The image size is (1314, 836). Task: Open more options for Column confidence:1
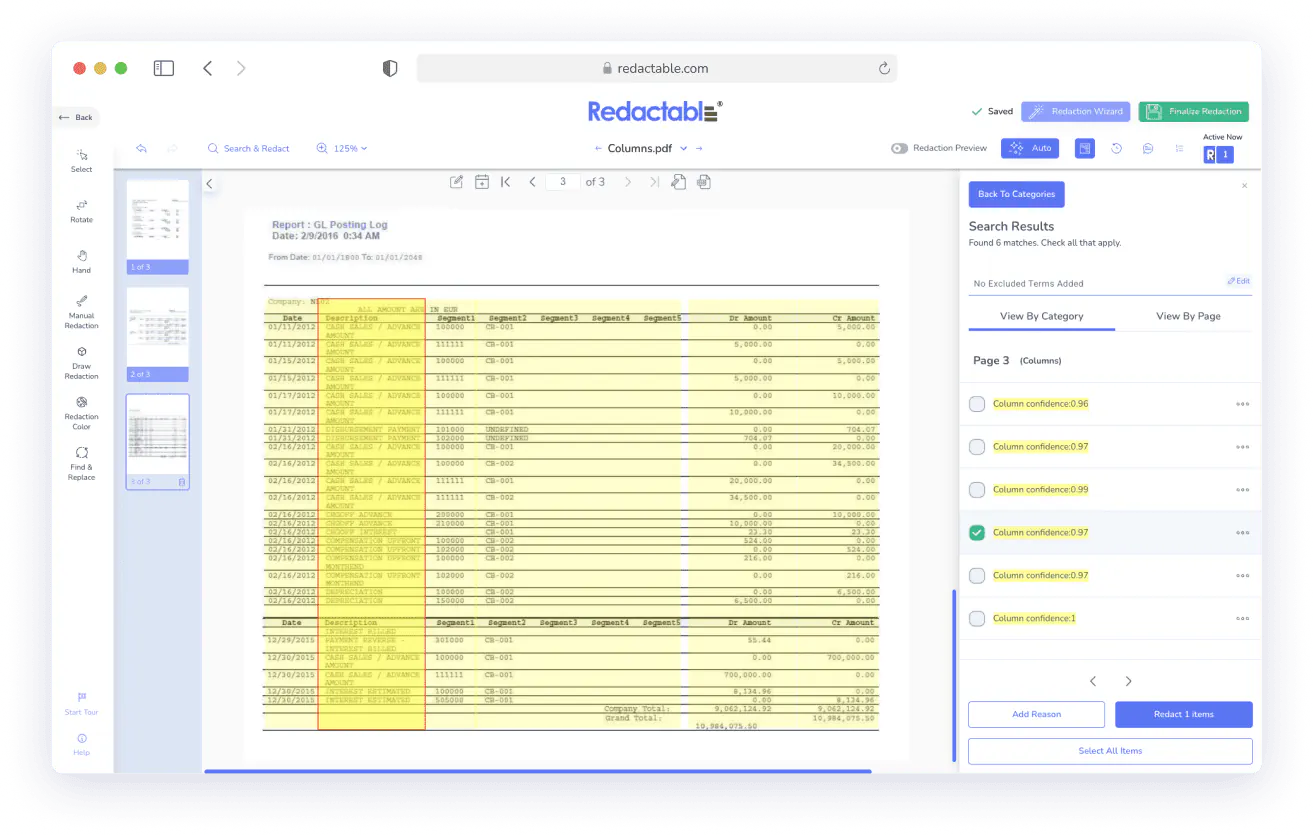(1242, 618)
